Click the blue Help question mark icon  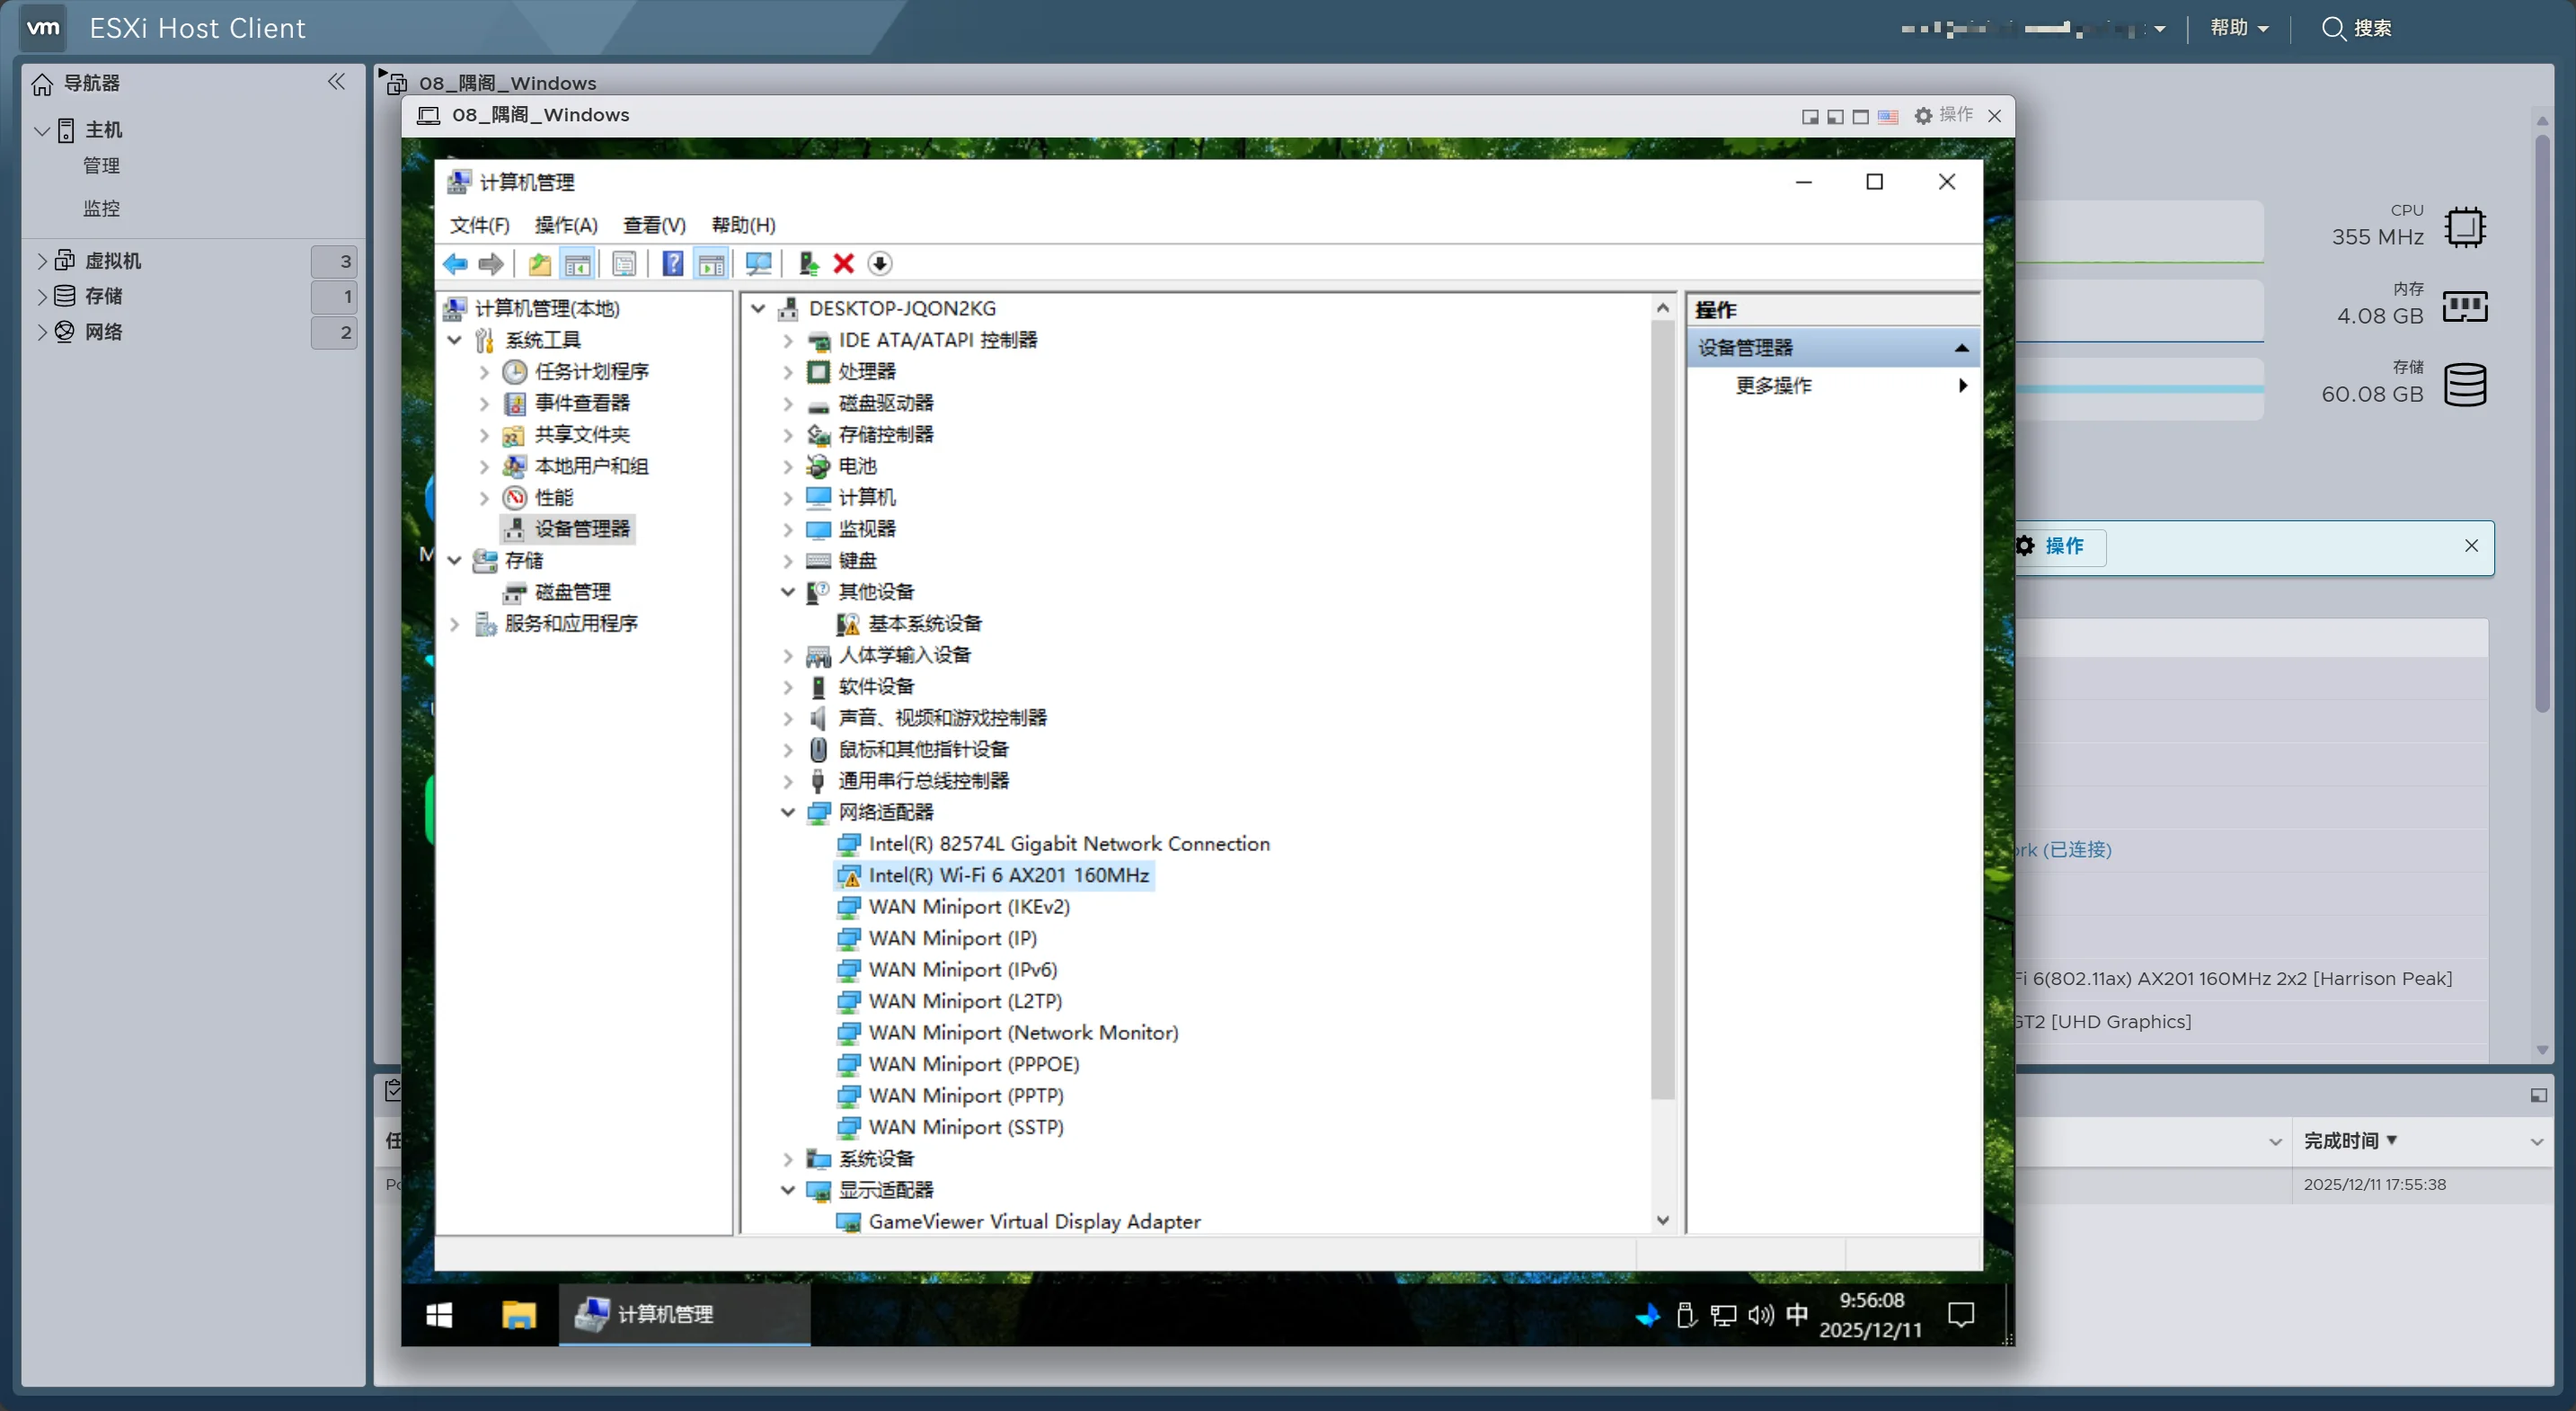(x=673, y=264)
